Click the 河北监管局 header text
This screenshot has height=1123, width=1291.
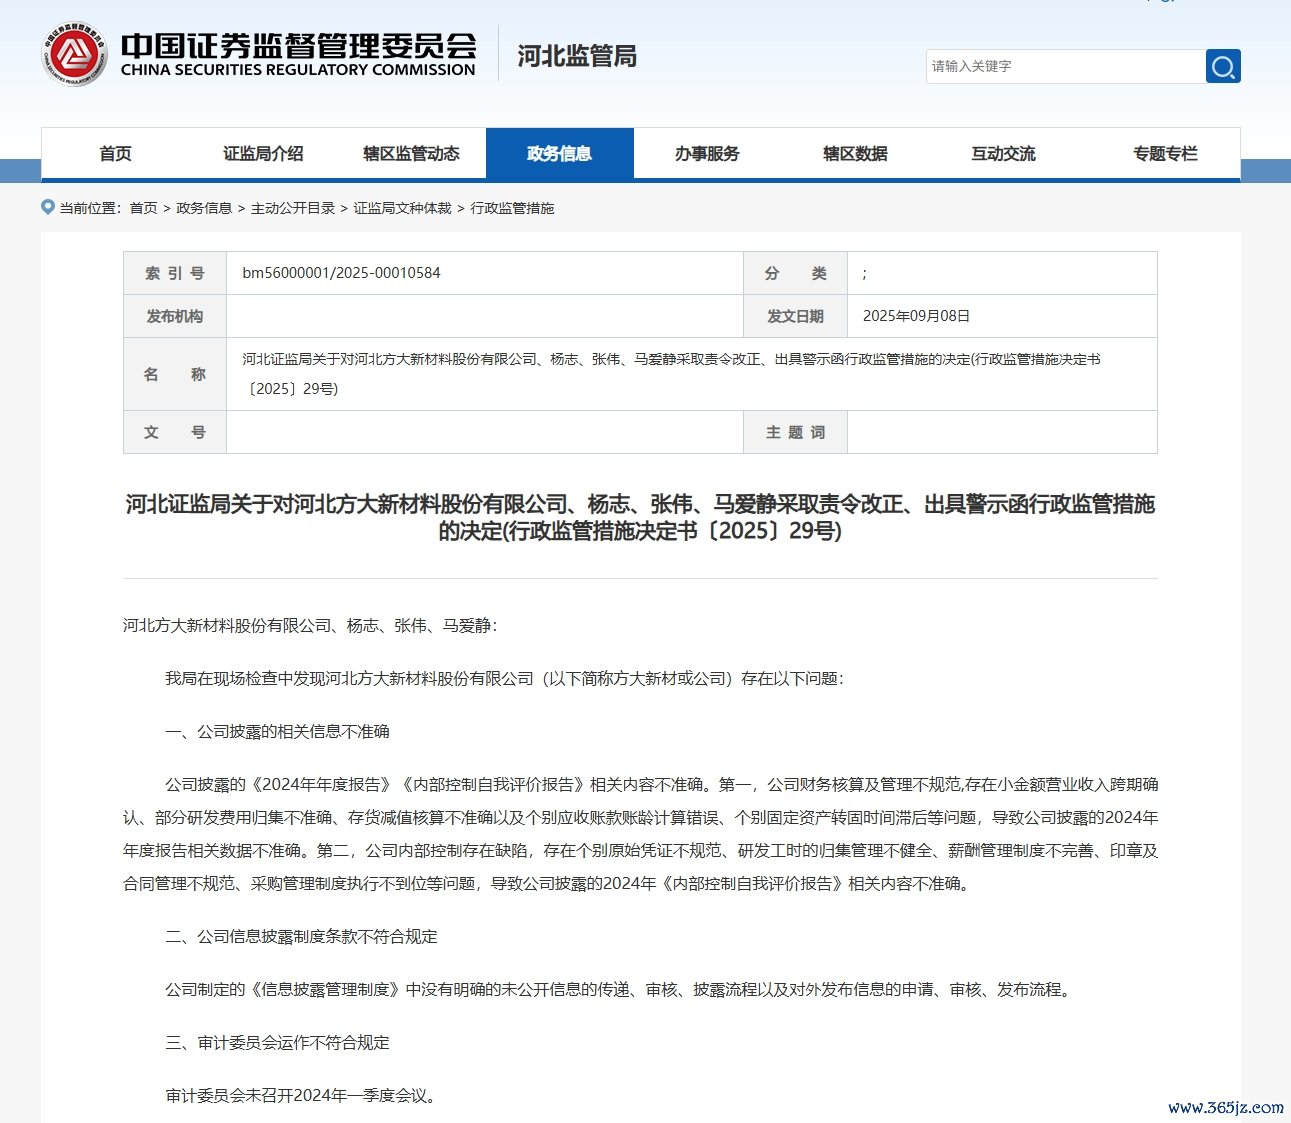point(577,56)
